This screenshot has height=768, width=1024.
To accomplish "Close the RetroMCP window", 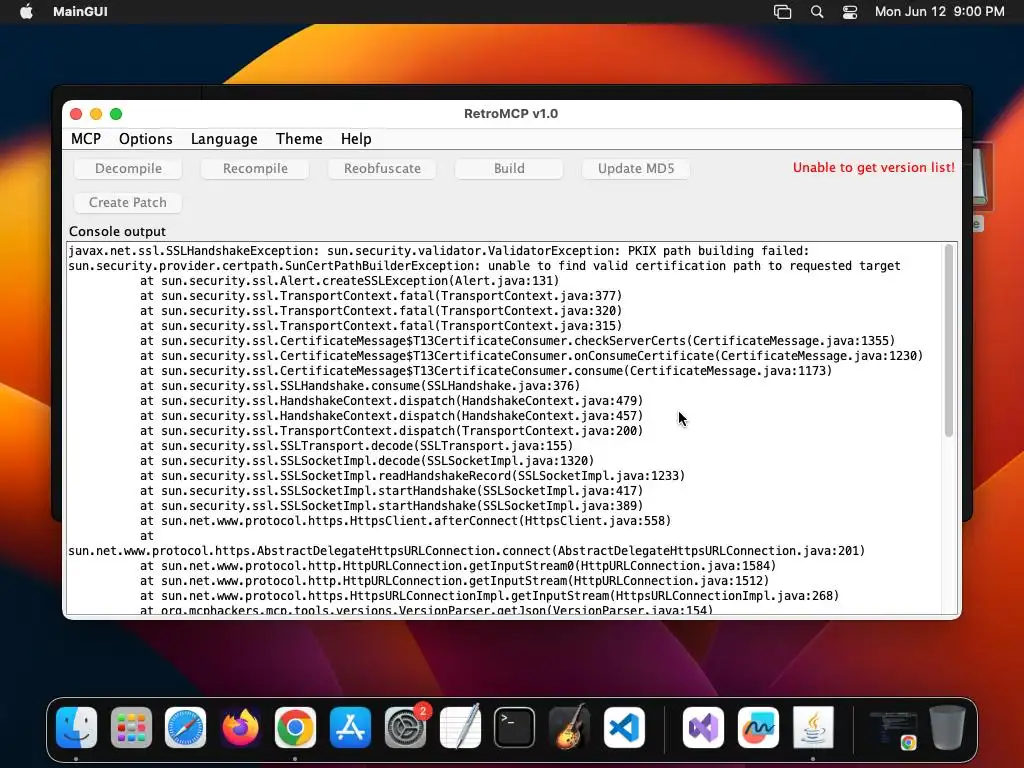I will pyautogui.click(x=76, y=114).
